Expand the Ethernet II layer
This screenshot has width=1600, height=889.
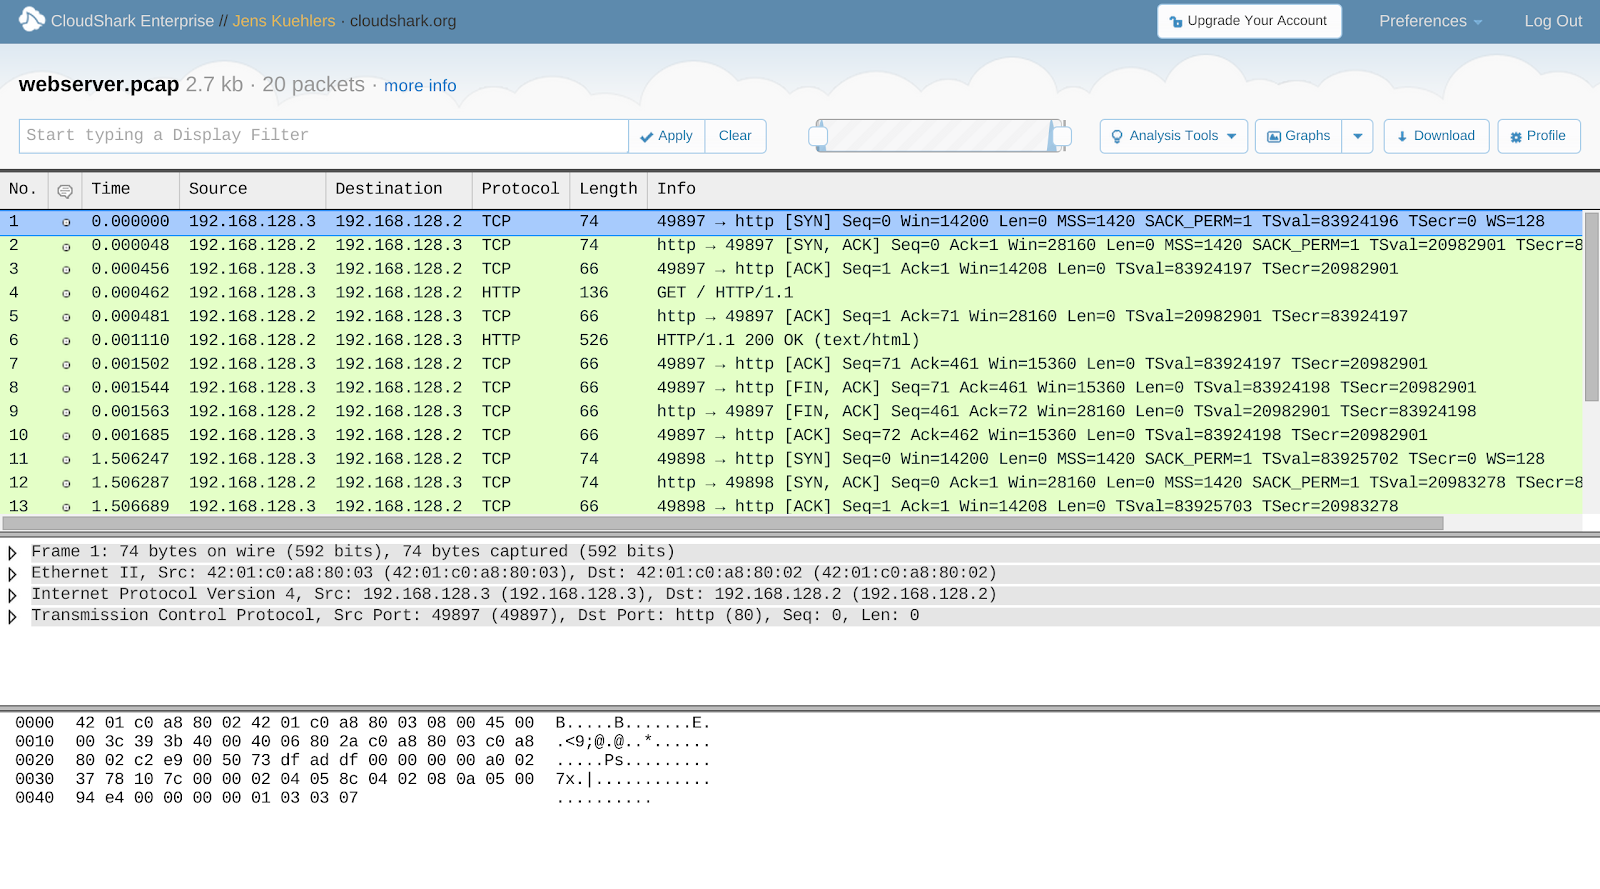pos(12,574)
